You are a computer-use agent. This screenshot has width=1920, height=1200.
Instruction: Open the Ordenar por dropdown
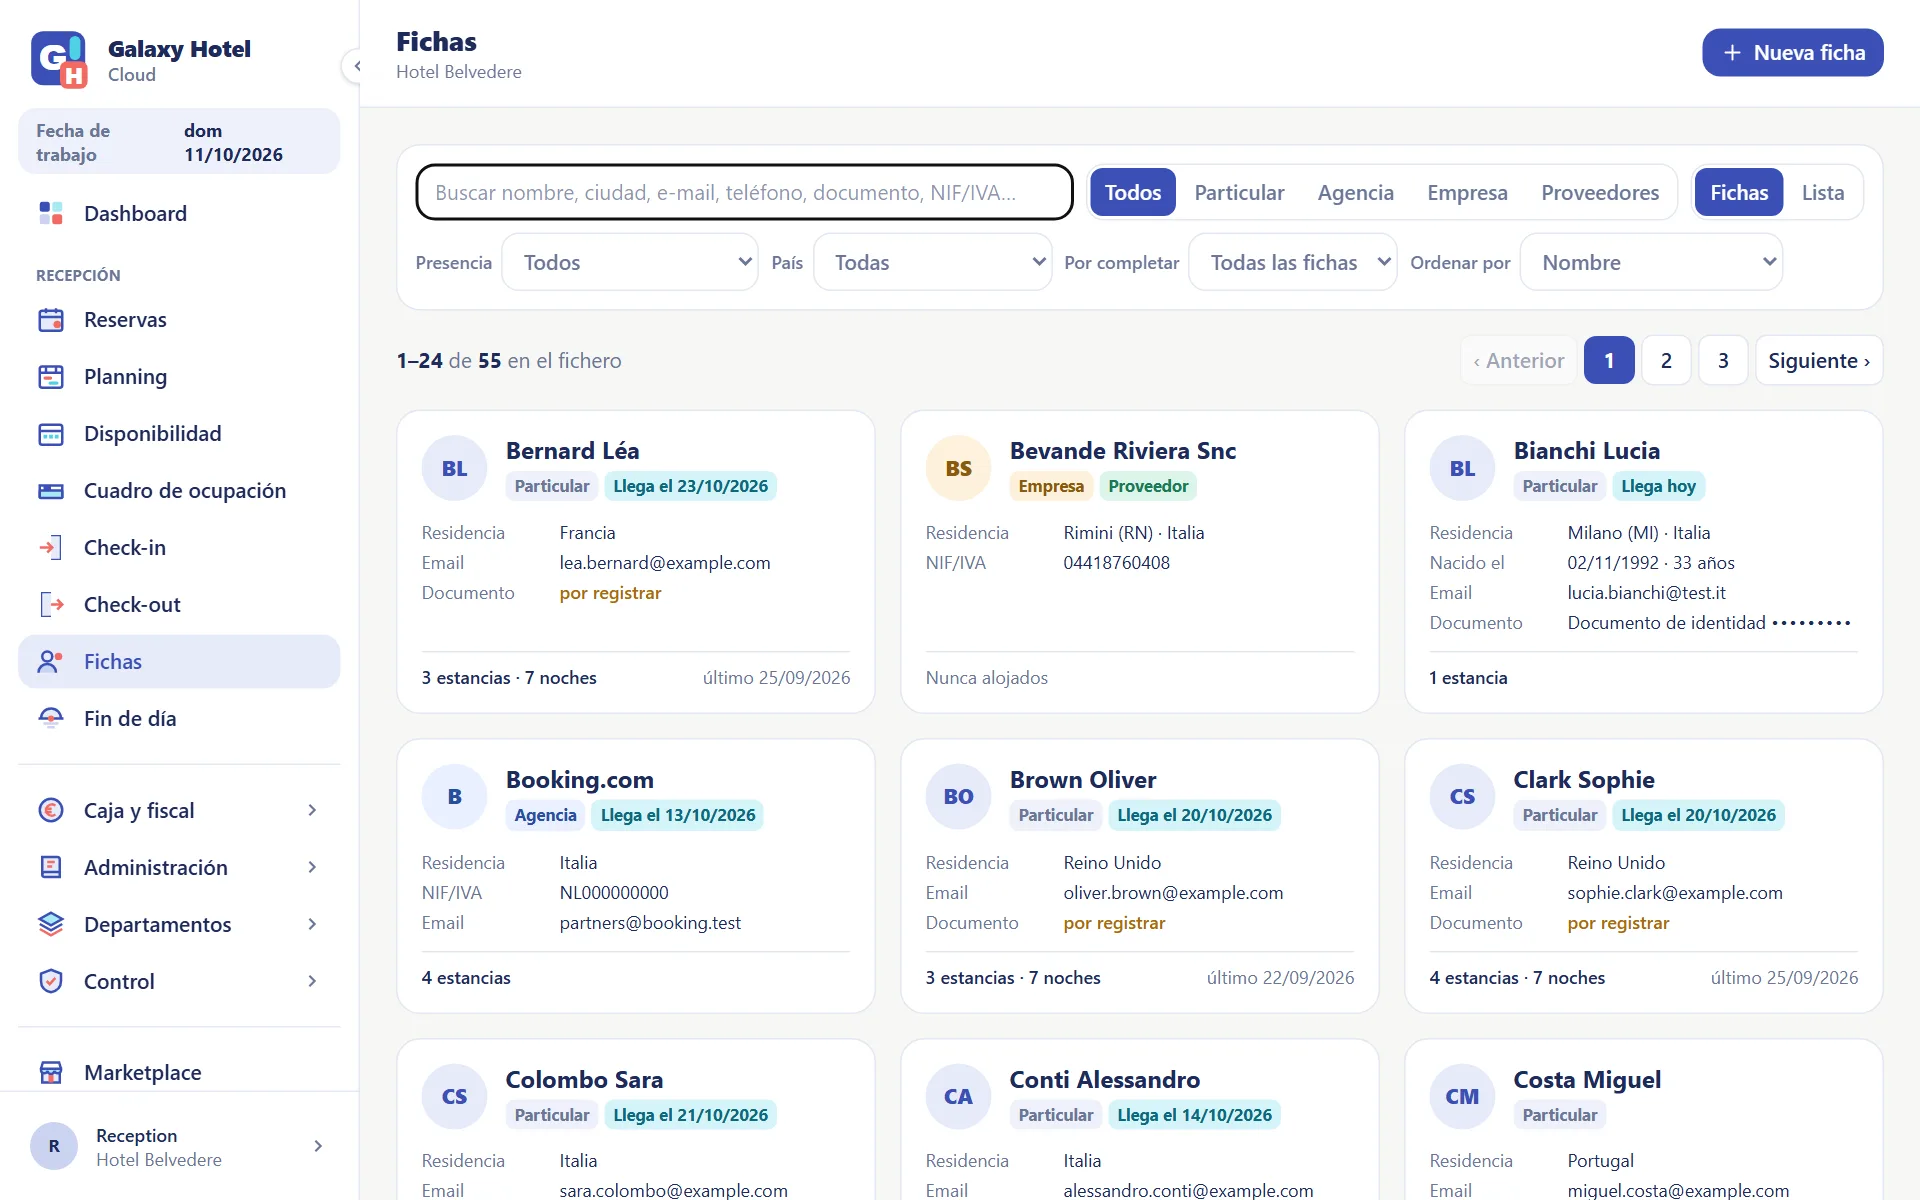(x=1651, y=262)
